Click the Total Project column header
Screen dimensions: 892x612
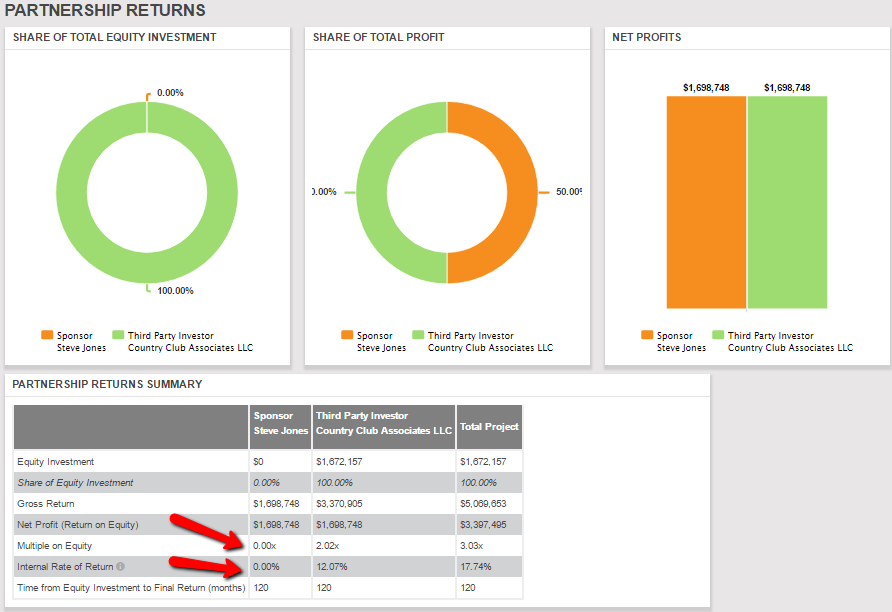click(489, 426)
